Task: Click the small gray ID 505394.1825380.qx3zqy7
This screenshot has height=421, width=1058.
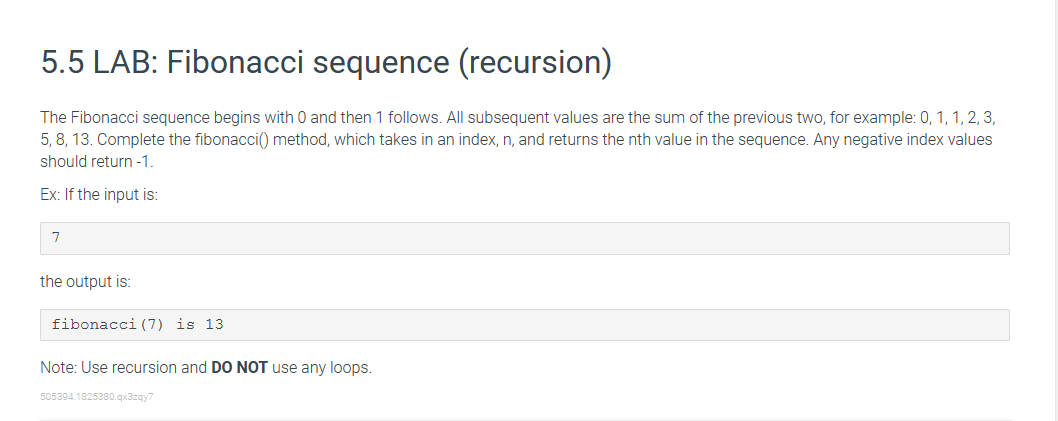Action: click(x=96, y=397)
